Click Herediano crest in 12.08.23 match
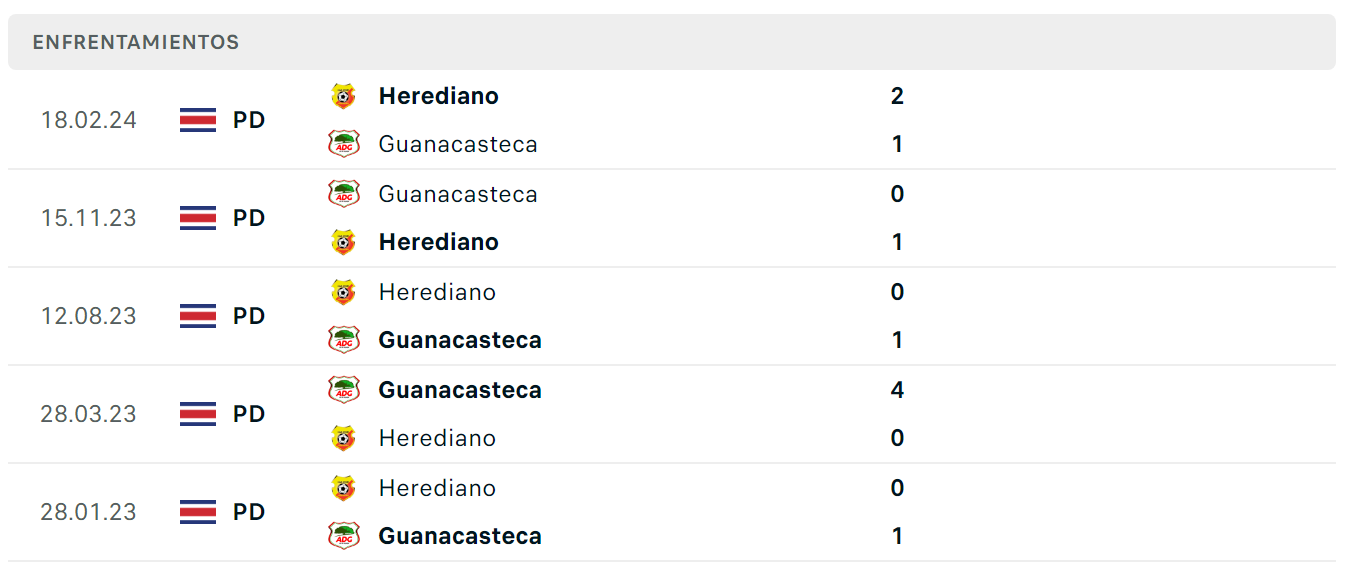 pos(343,292)
